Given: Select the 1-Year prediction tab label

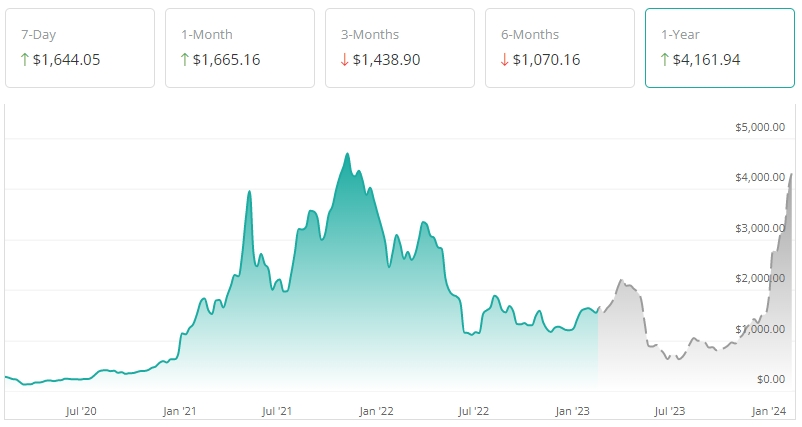Looking at the screenshot, I should (682, 34).
